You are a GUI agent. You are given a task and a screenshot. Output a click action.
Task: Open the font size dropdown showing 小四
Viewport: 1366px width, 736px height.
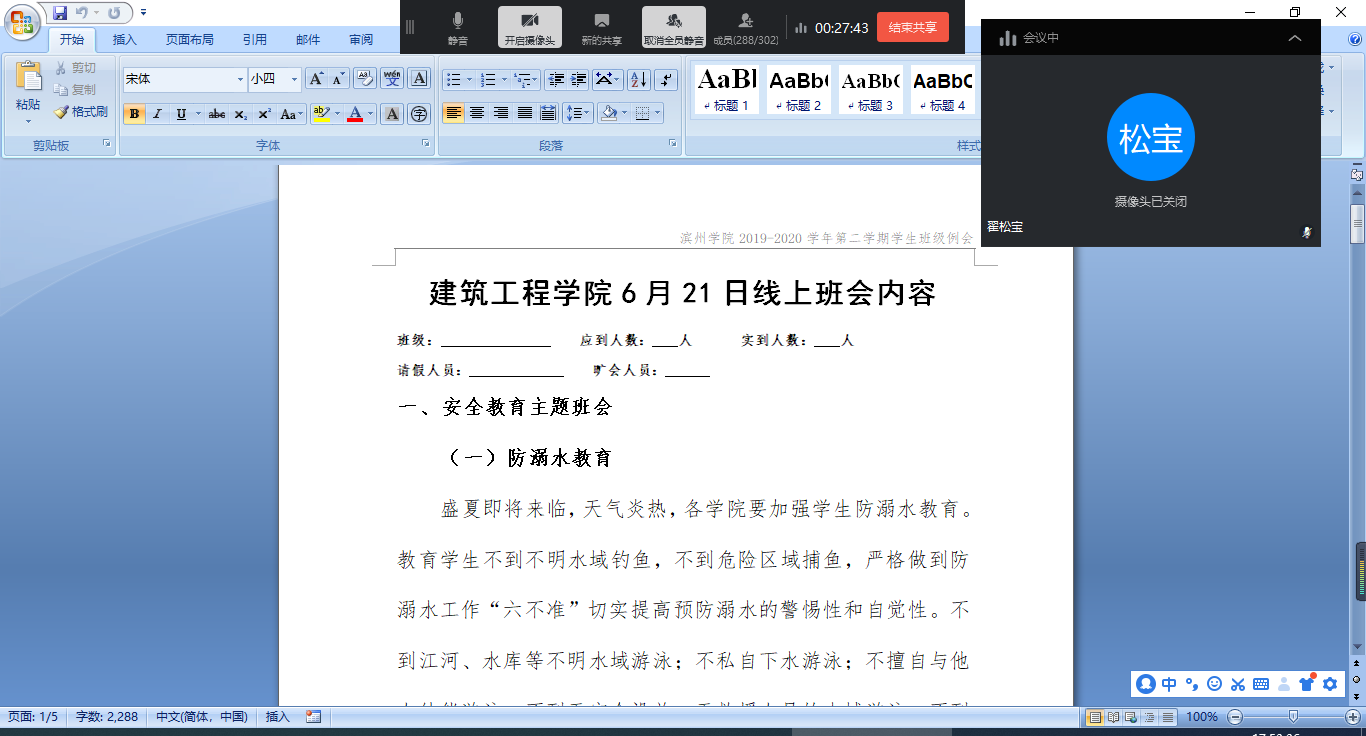pyautogui.click(x=294, y=79)
